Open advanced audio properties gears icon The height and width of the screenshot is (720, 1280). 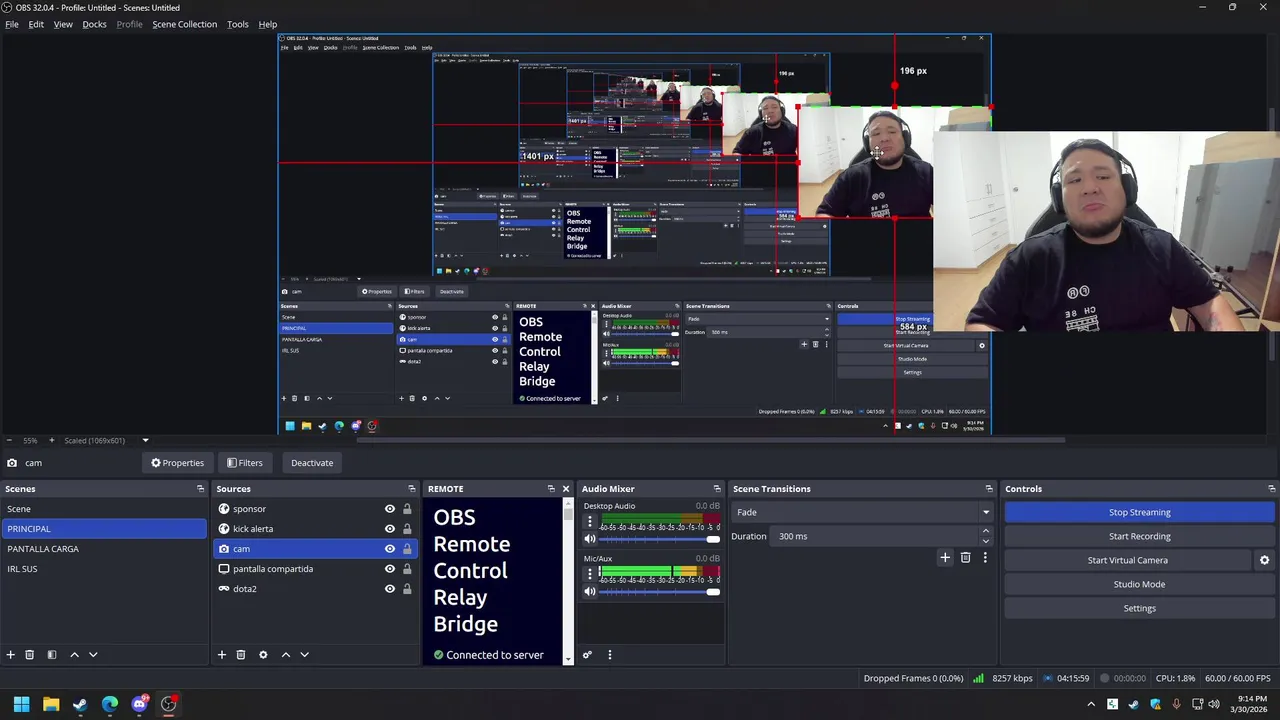coord(587,655)
